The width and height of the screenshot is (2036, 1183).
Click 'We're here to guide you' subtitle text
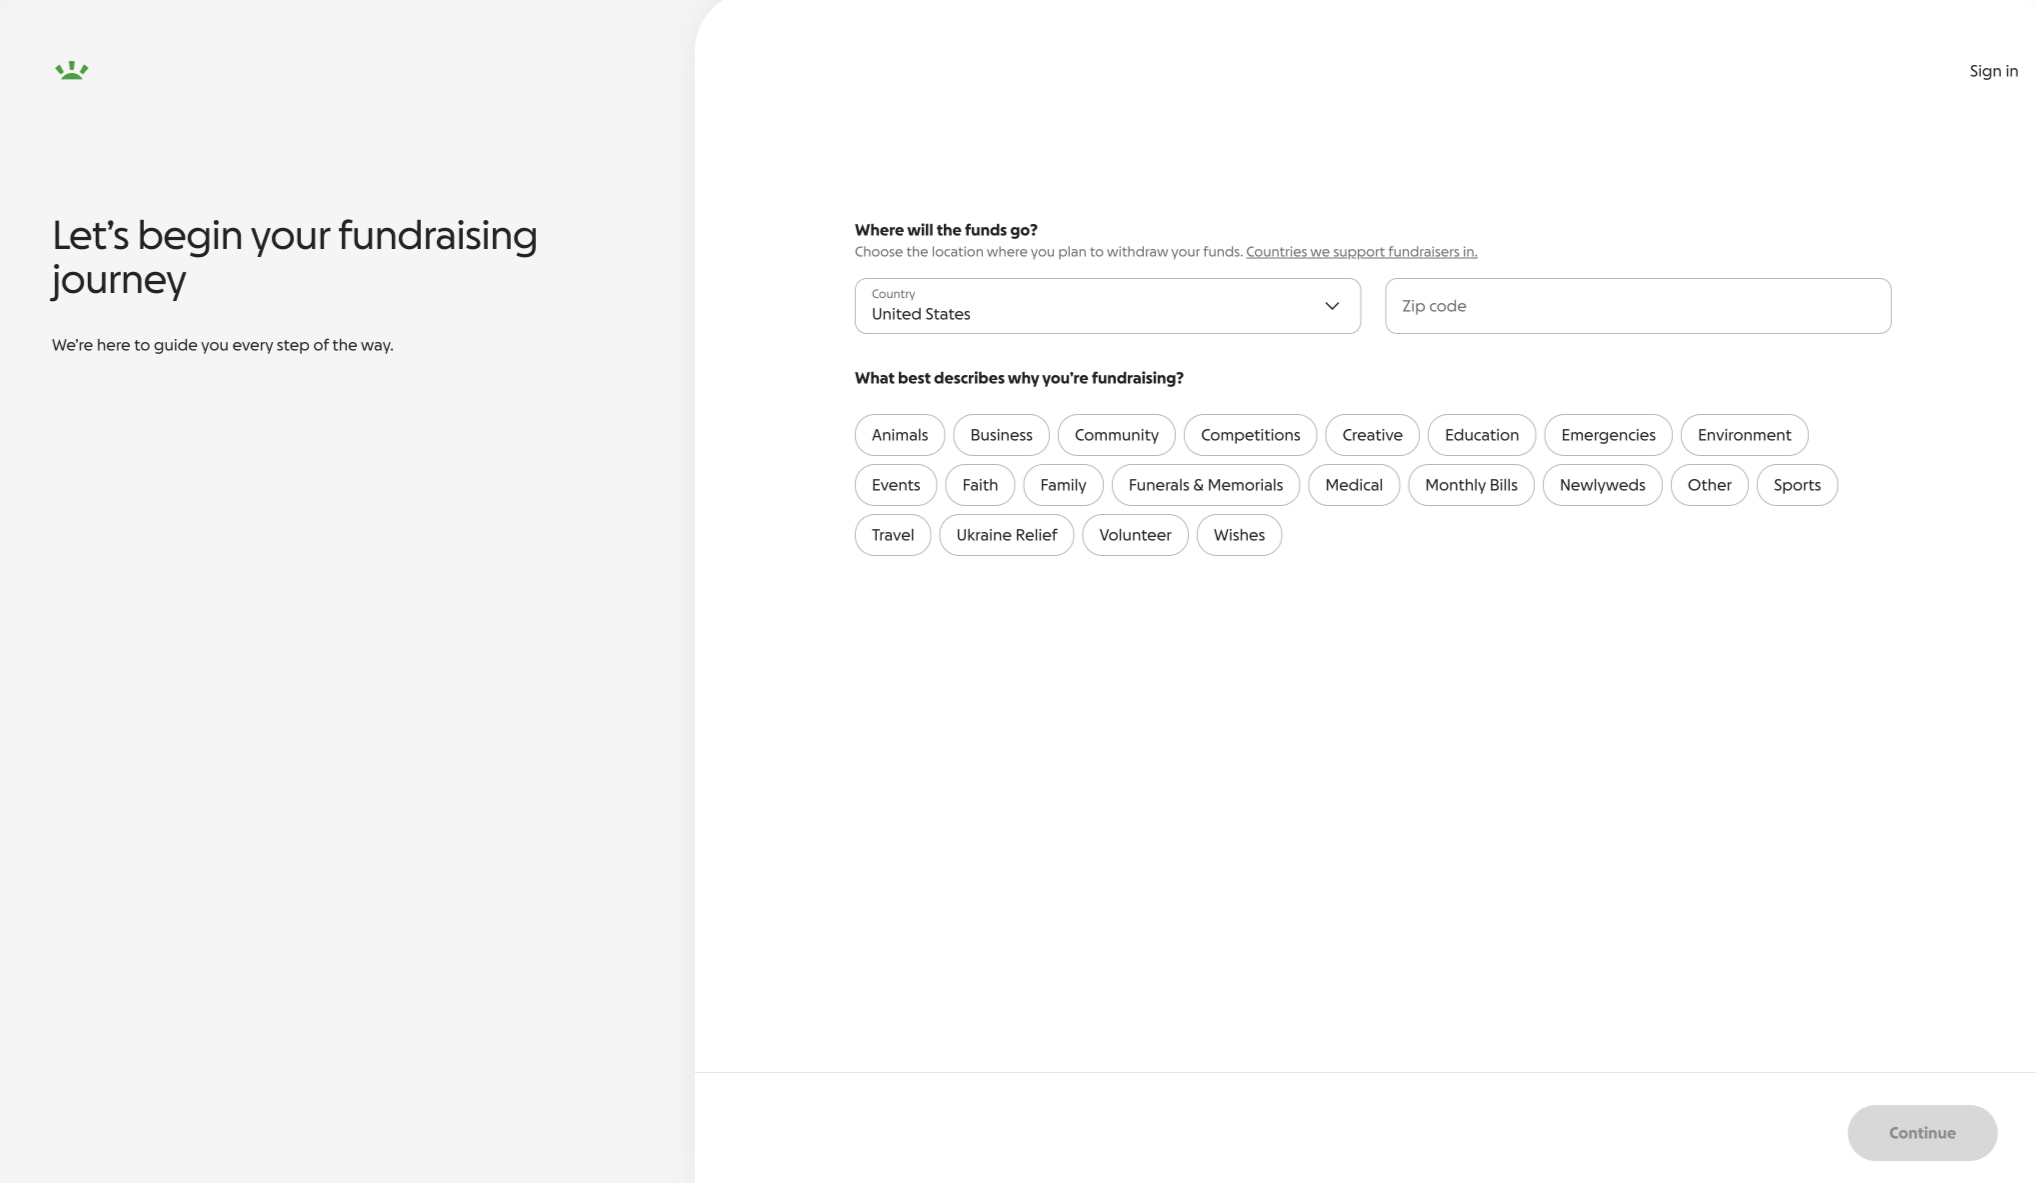click(x=222, y=345)
